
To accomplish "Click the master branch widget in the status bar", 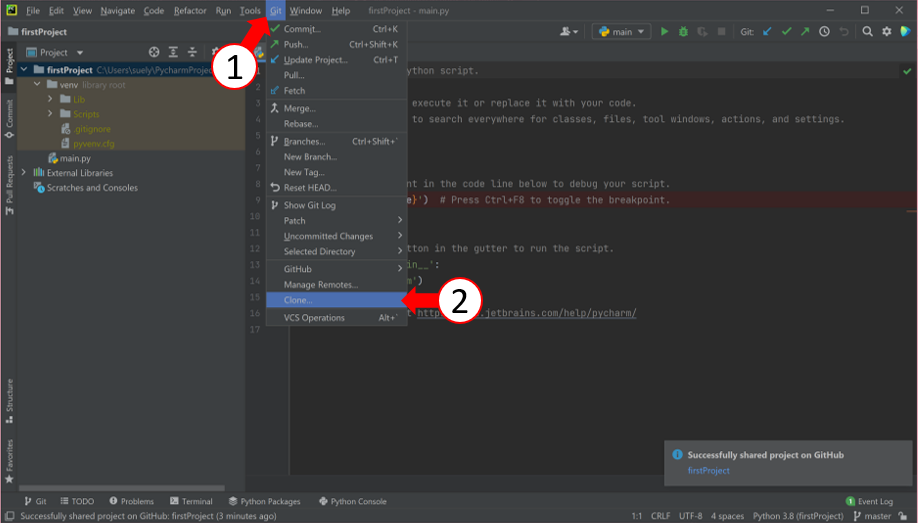I will pyautogui.click(x=872, y=516).
